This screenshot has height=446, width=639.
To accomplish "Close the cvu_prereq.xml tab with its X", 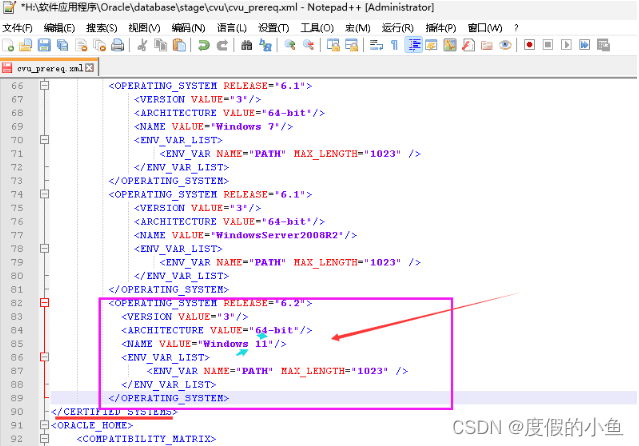I will 90,68.
